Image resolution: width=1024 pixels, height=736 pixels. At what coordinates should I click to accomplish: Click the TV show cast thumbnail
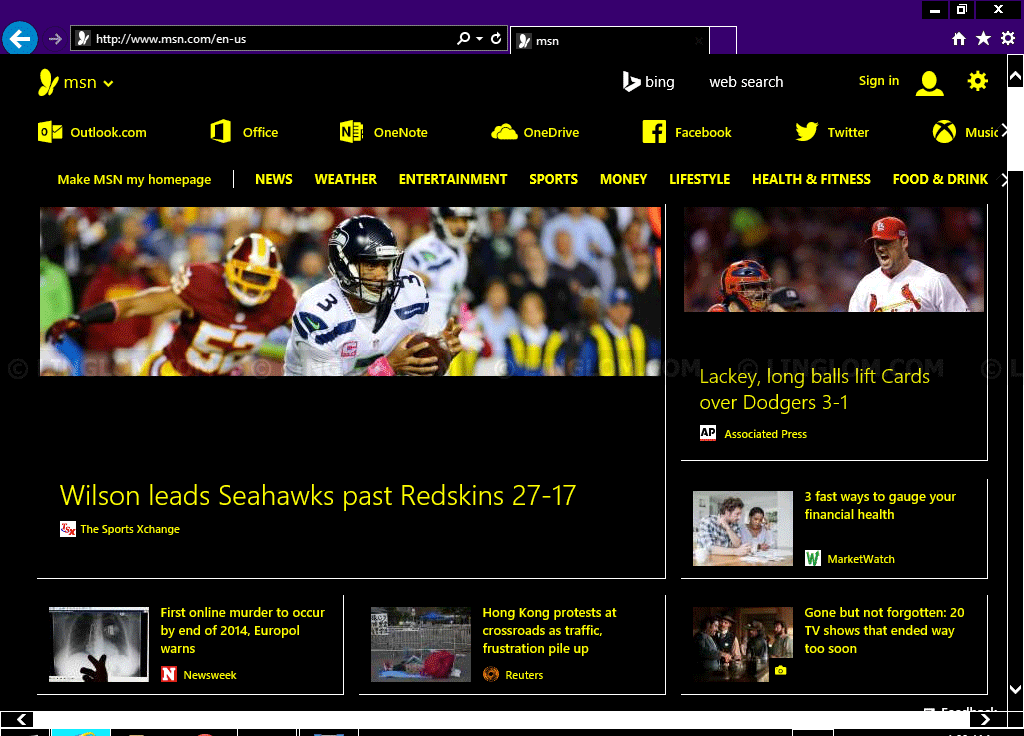[x=743, y=644]
